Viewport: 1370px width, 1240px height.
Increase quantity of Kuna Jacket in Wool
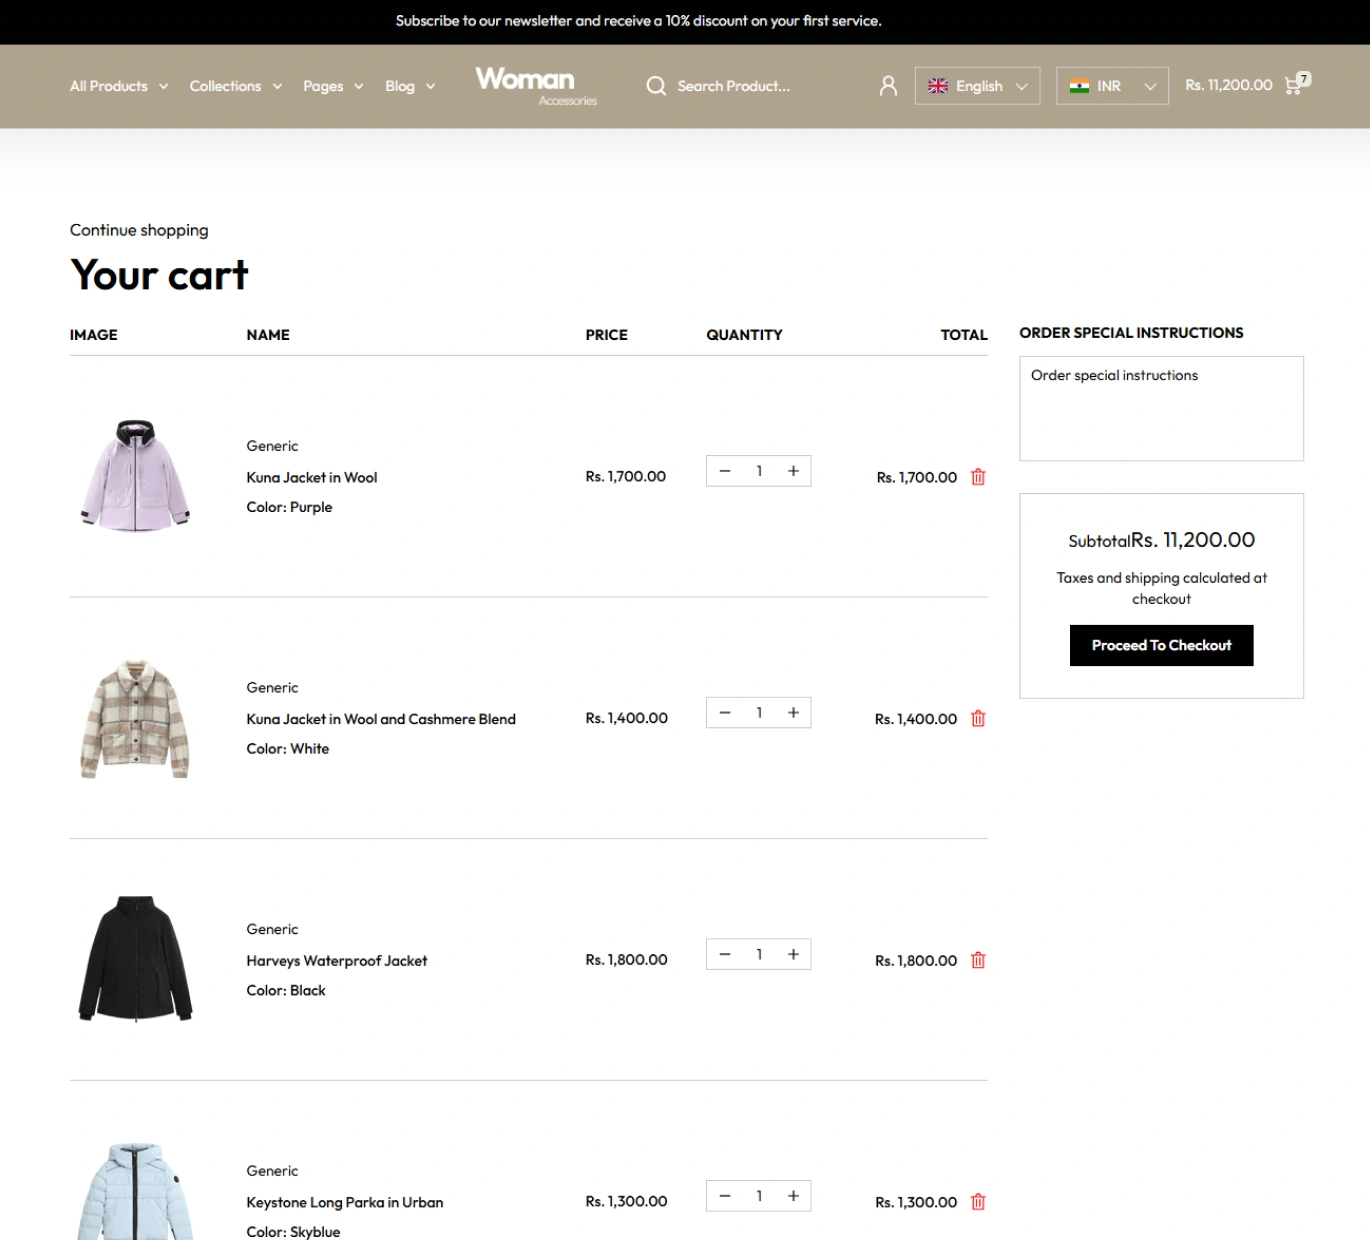click(793, 471)
